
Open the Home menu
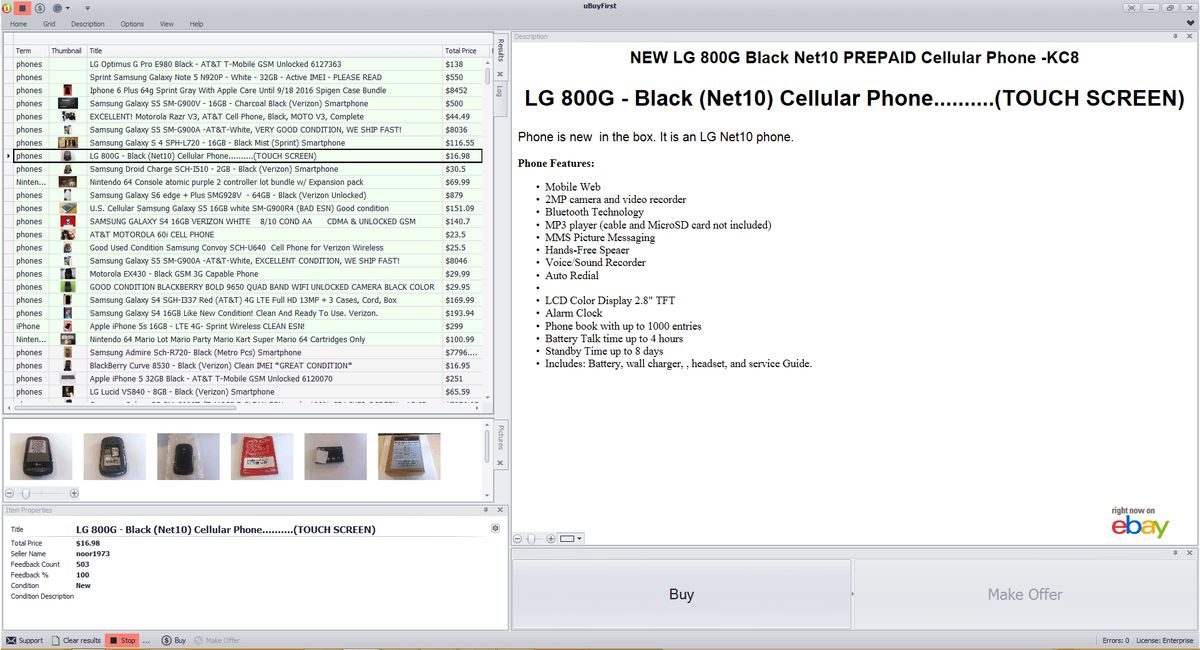point(18,24)
